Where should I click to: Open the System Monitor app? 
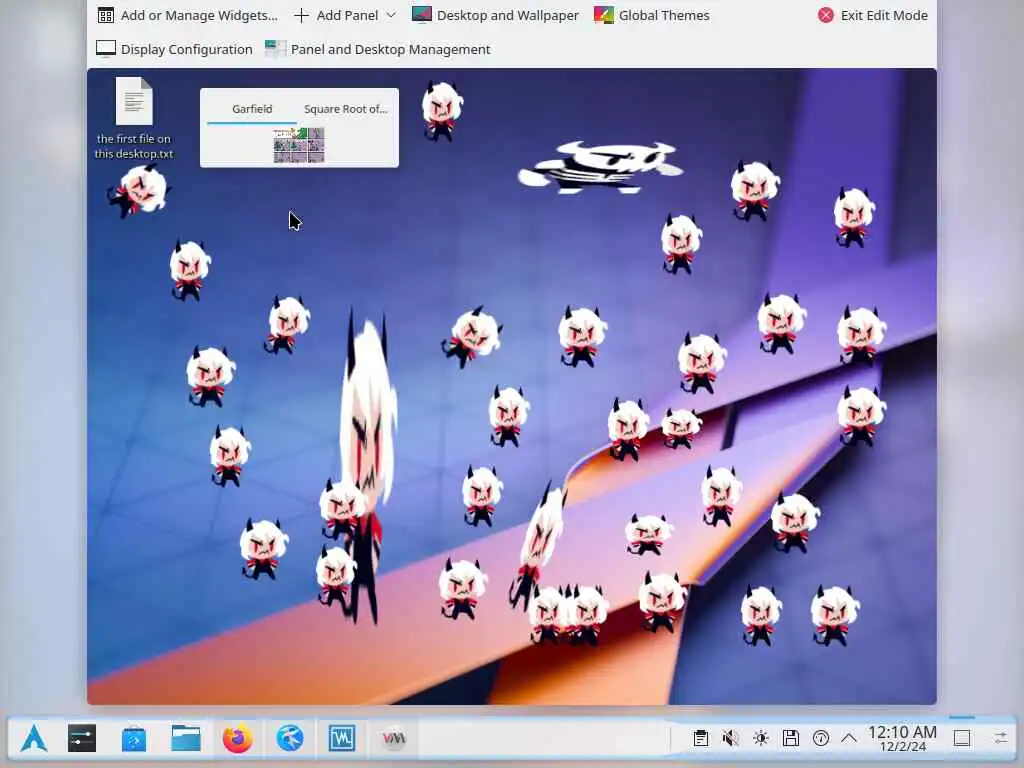pos(342,739)
